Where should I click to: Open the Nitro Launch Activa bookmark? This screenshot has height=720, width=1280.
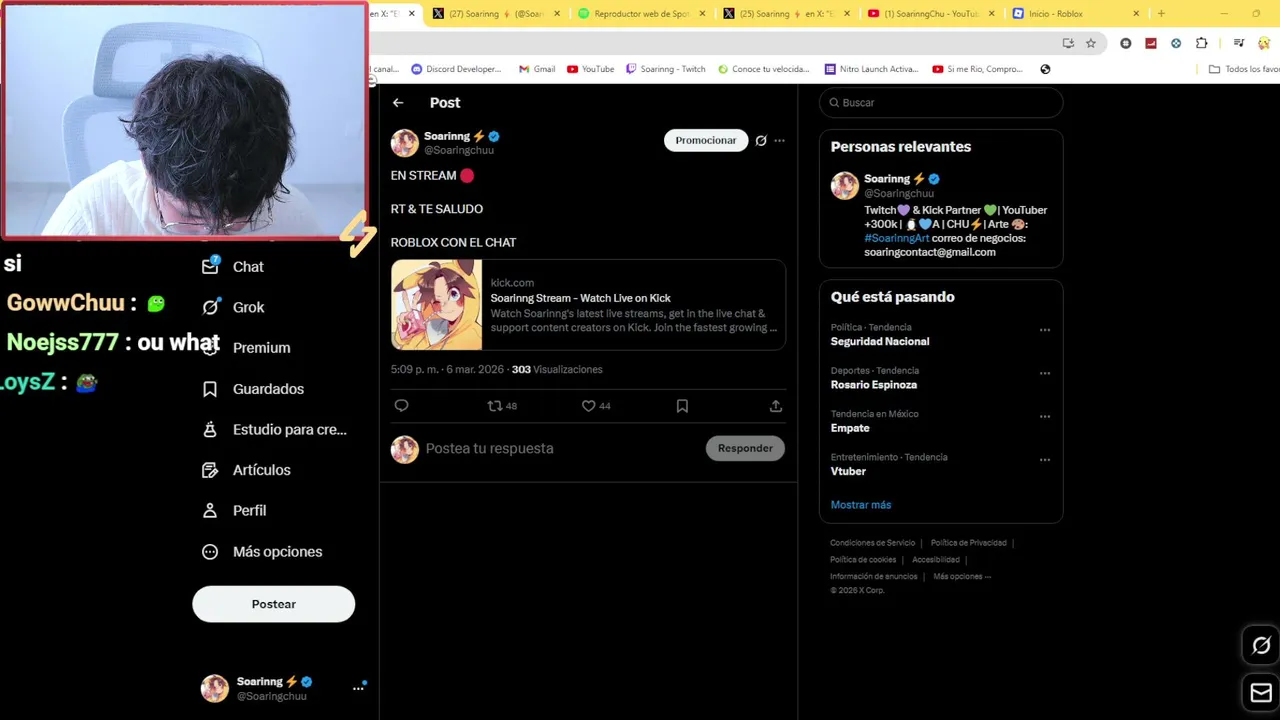click(x=871, y=69)
